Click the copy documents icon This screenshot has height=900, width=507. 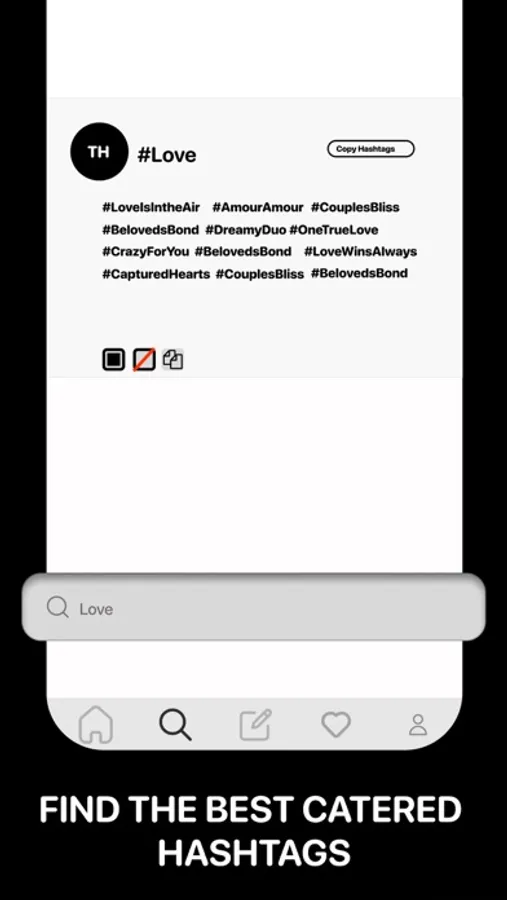click(x=173, y=359)
